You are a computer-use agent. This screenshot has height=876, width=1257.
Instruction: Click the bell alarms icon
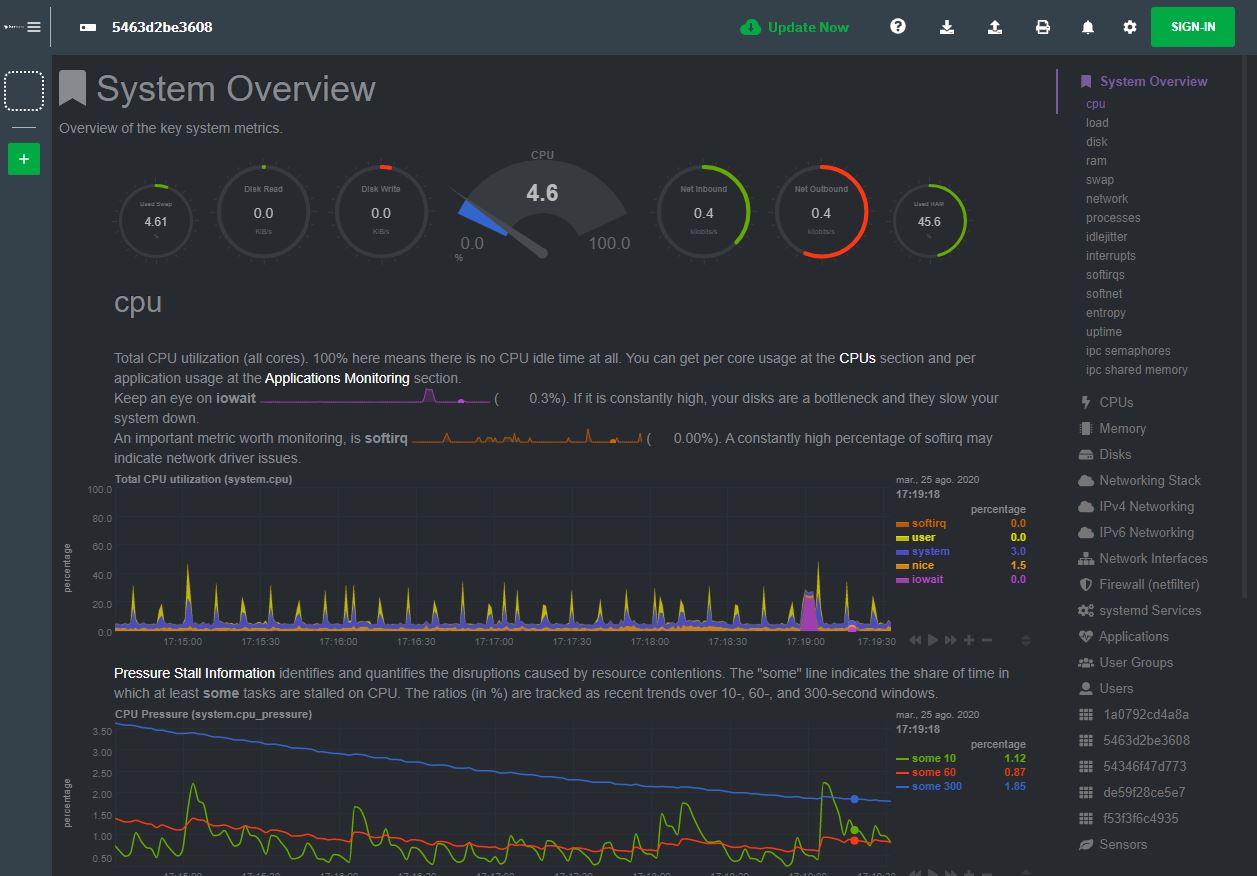pyautogui.click(x=1088, y=27)
